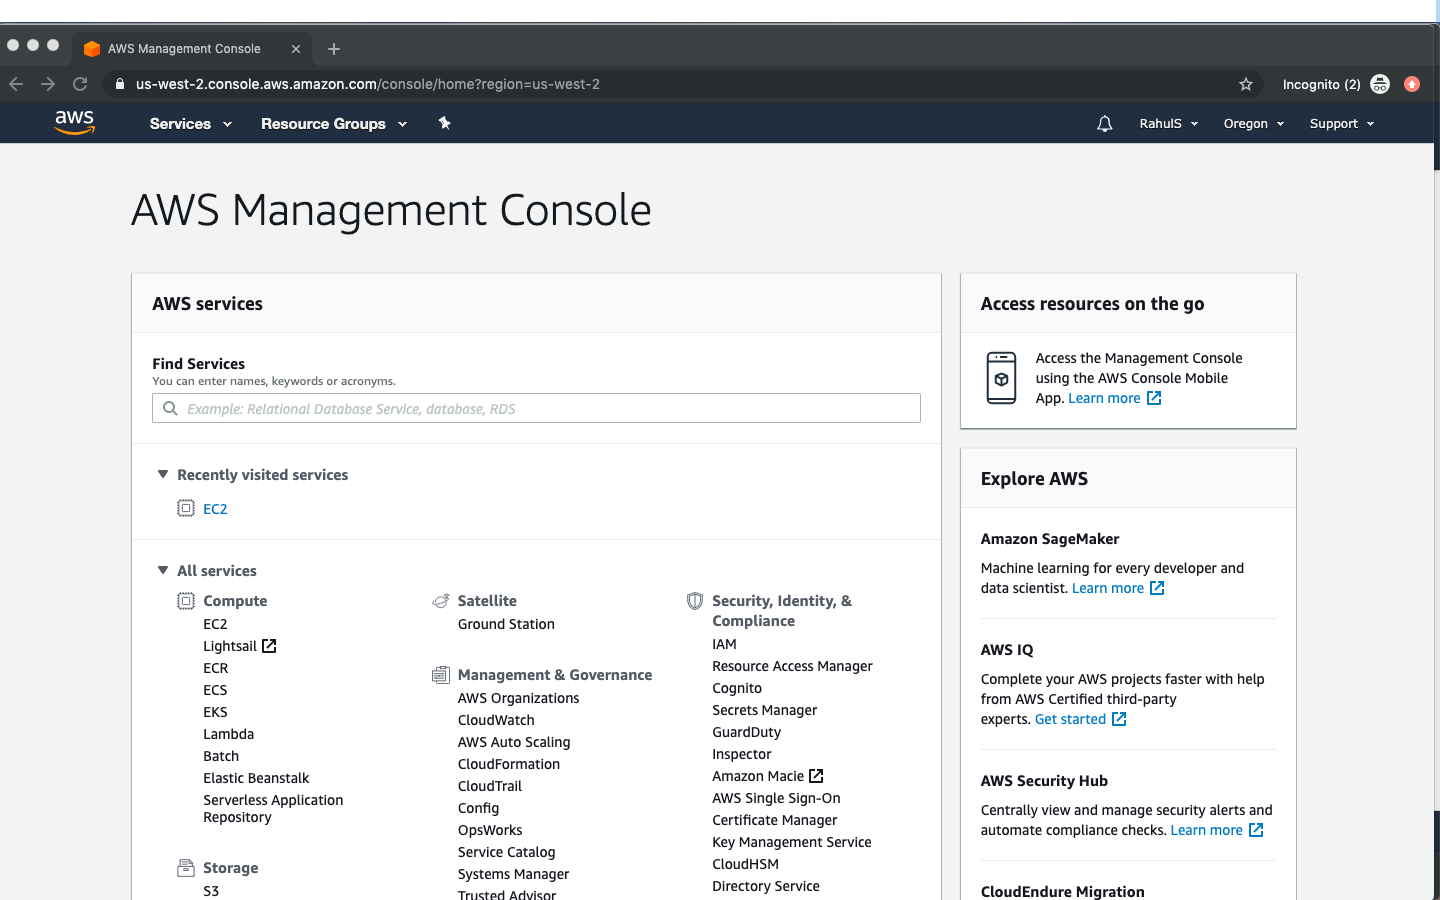Open notifications via the bell icon
Viewport: 1440px width, 900px height.
(1104, 123)
